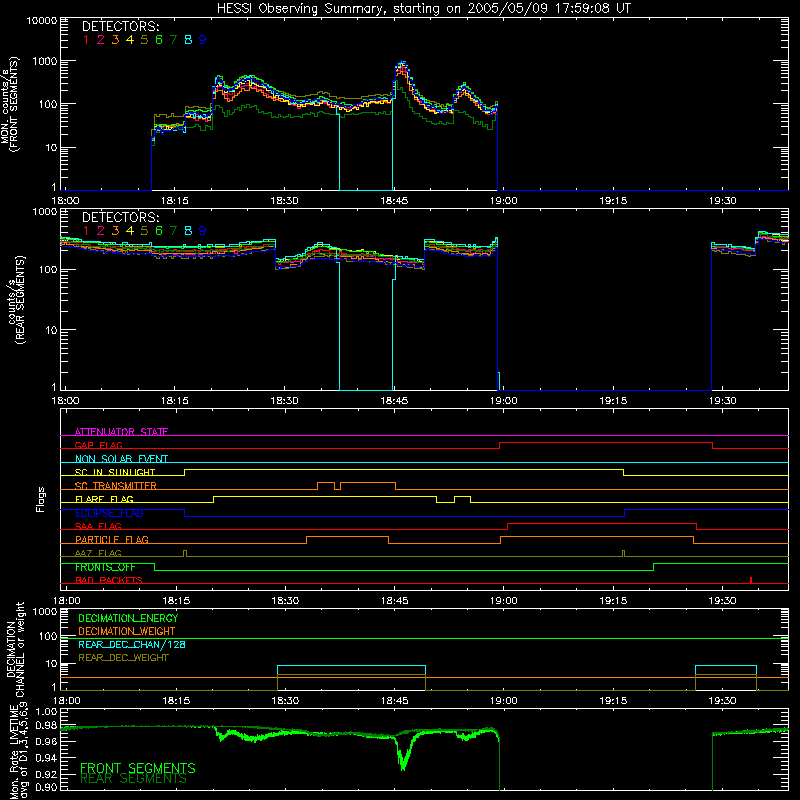This screenshot has width=800, height=800.
Task: Select dark green detector 7 in front legend
Action: [173, 40]
